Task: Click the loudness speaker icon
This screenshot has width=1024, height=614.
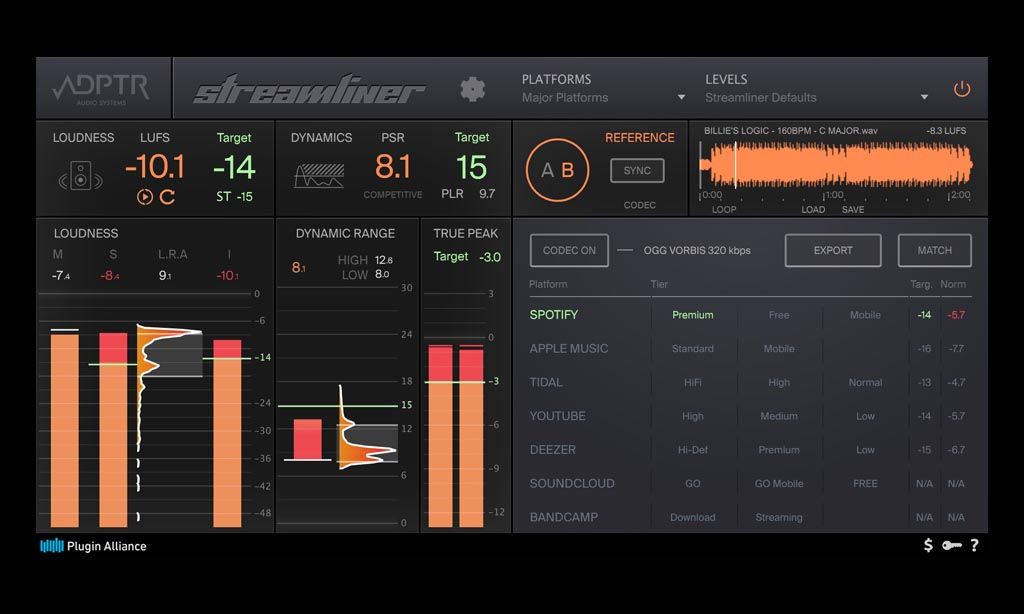Action: click(x=80, y=176)
